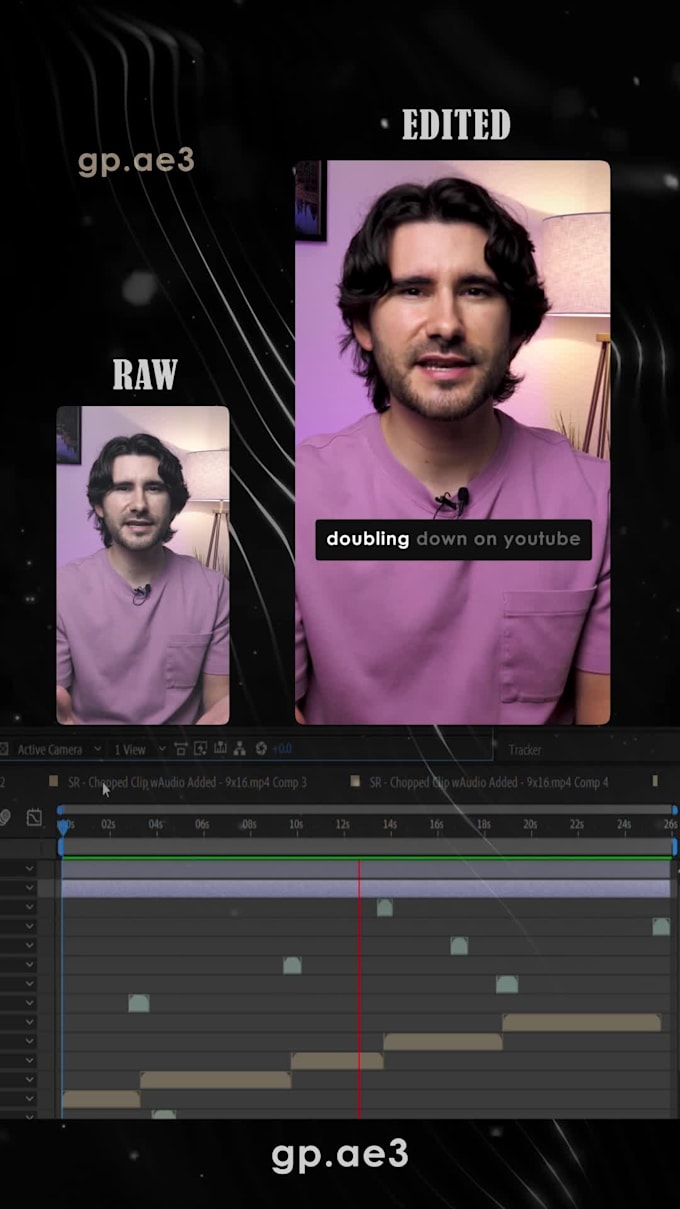Open chevron dropdown in the 19s–26s tan bar row
This screenshot has height=1209, width=680.
30,1022
